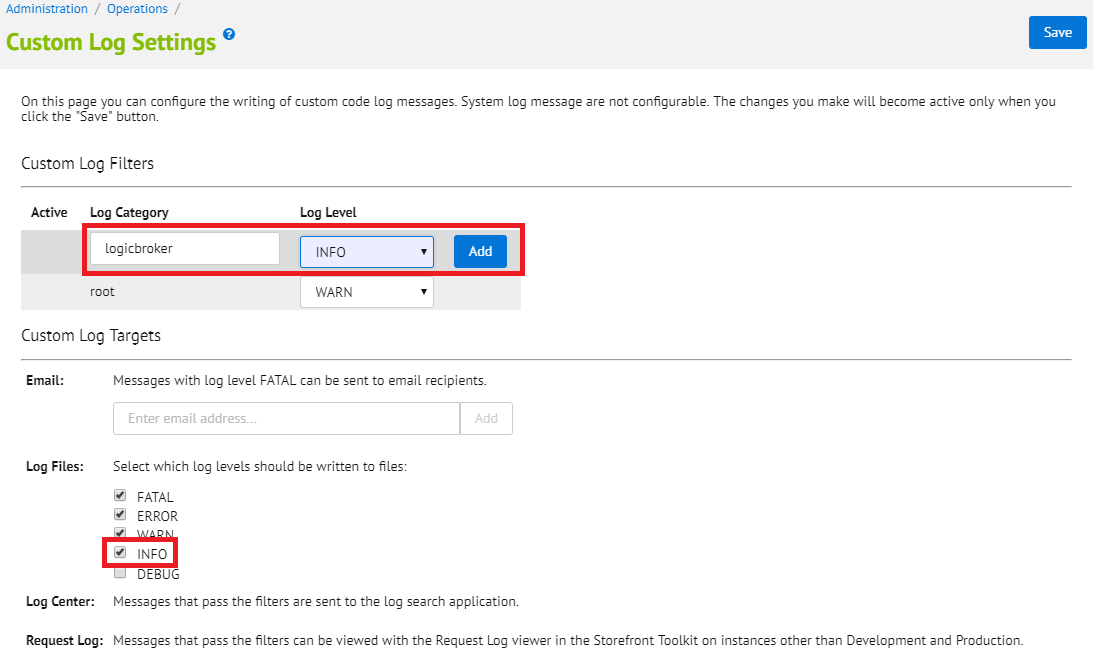
Task: Expand the WARN dropdown for root category
Action: point(367,292)
